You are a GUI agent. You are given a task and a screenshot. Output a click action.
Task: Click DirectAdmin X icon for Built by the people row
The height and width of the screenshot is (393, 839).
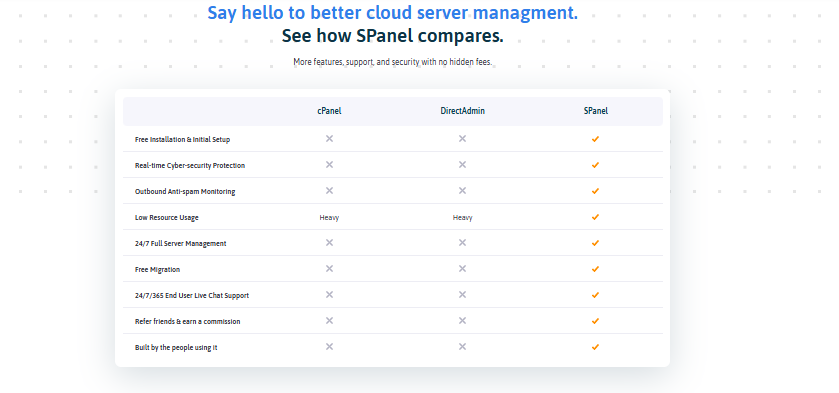(x=462, y=346)
